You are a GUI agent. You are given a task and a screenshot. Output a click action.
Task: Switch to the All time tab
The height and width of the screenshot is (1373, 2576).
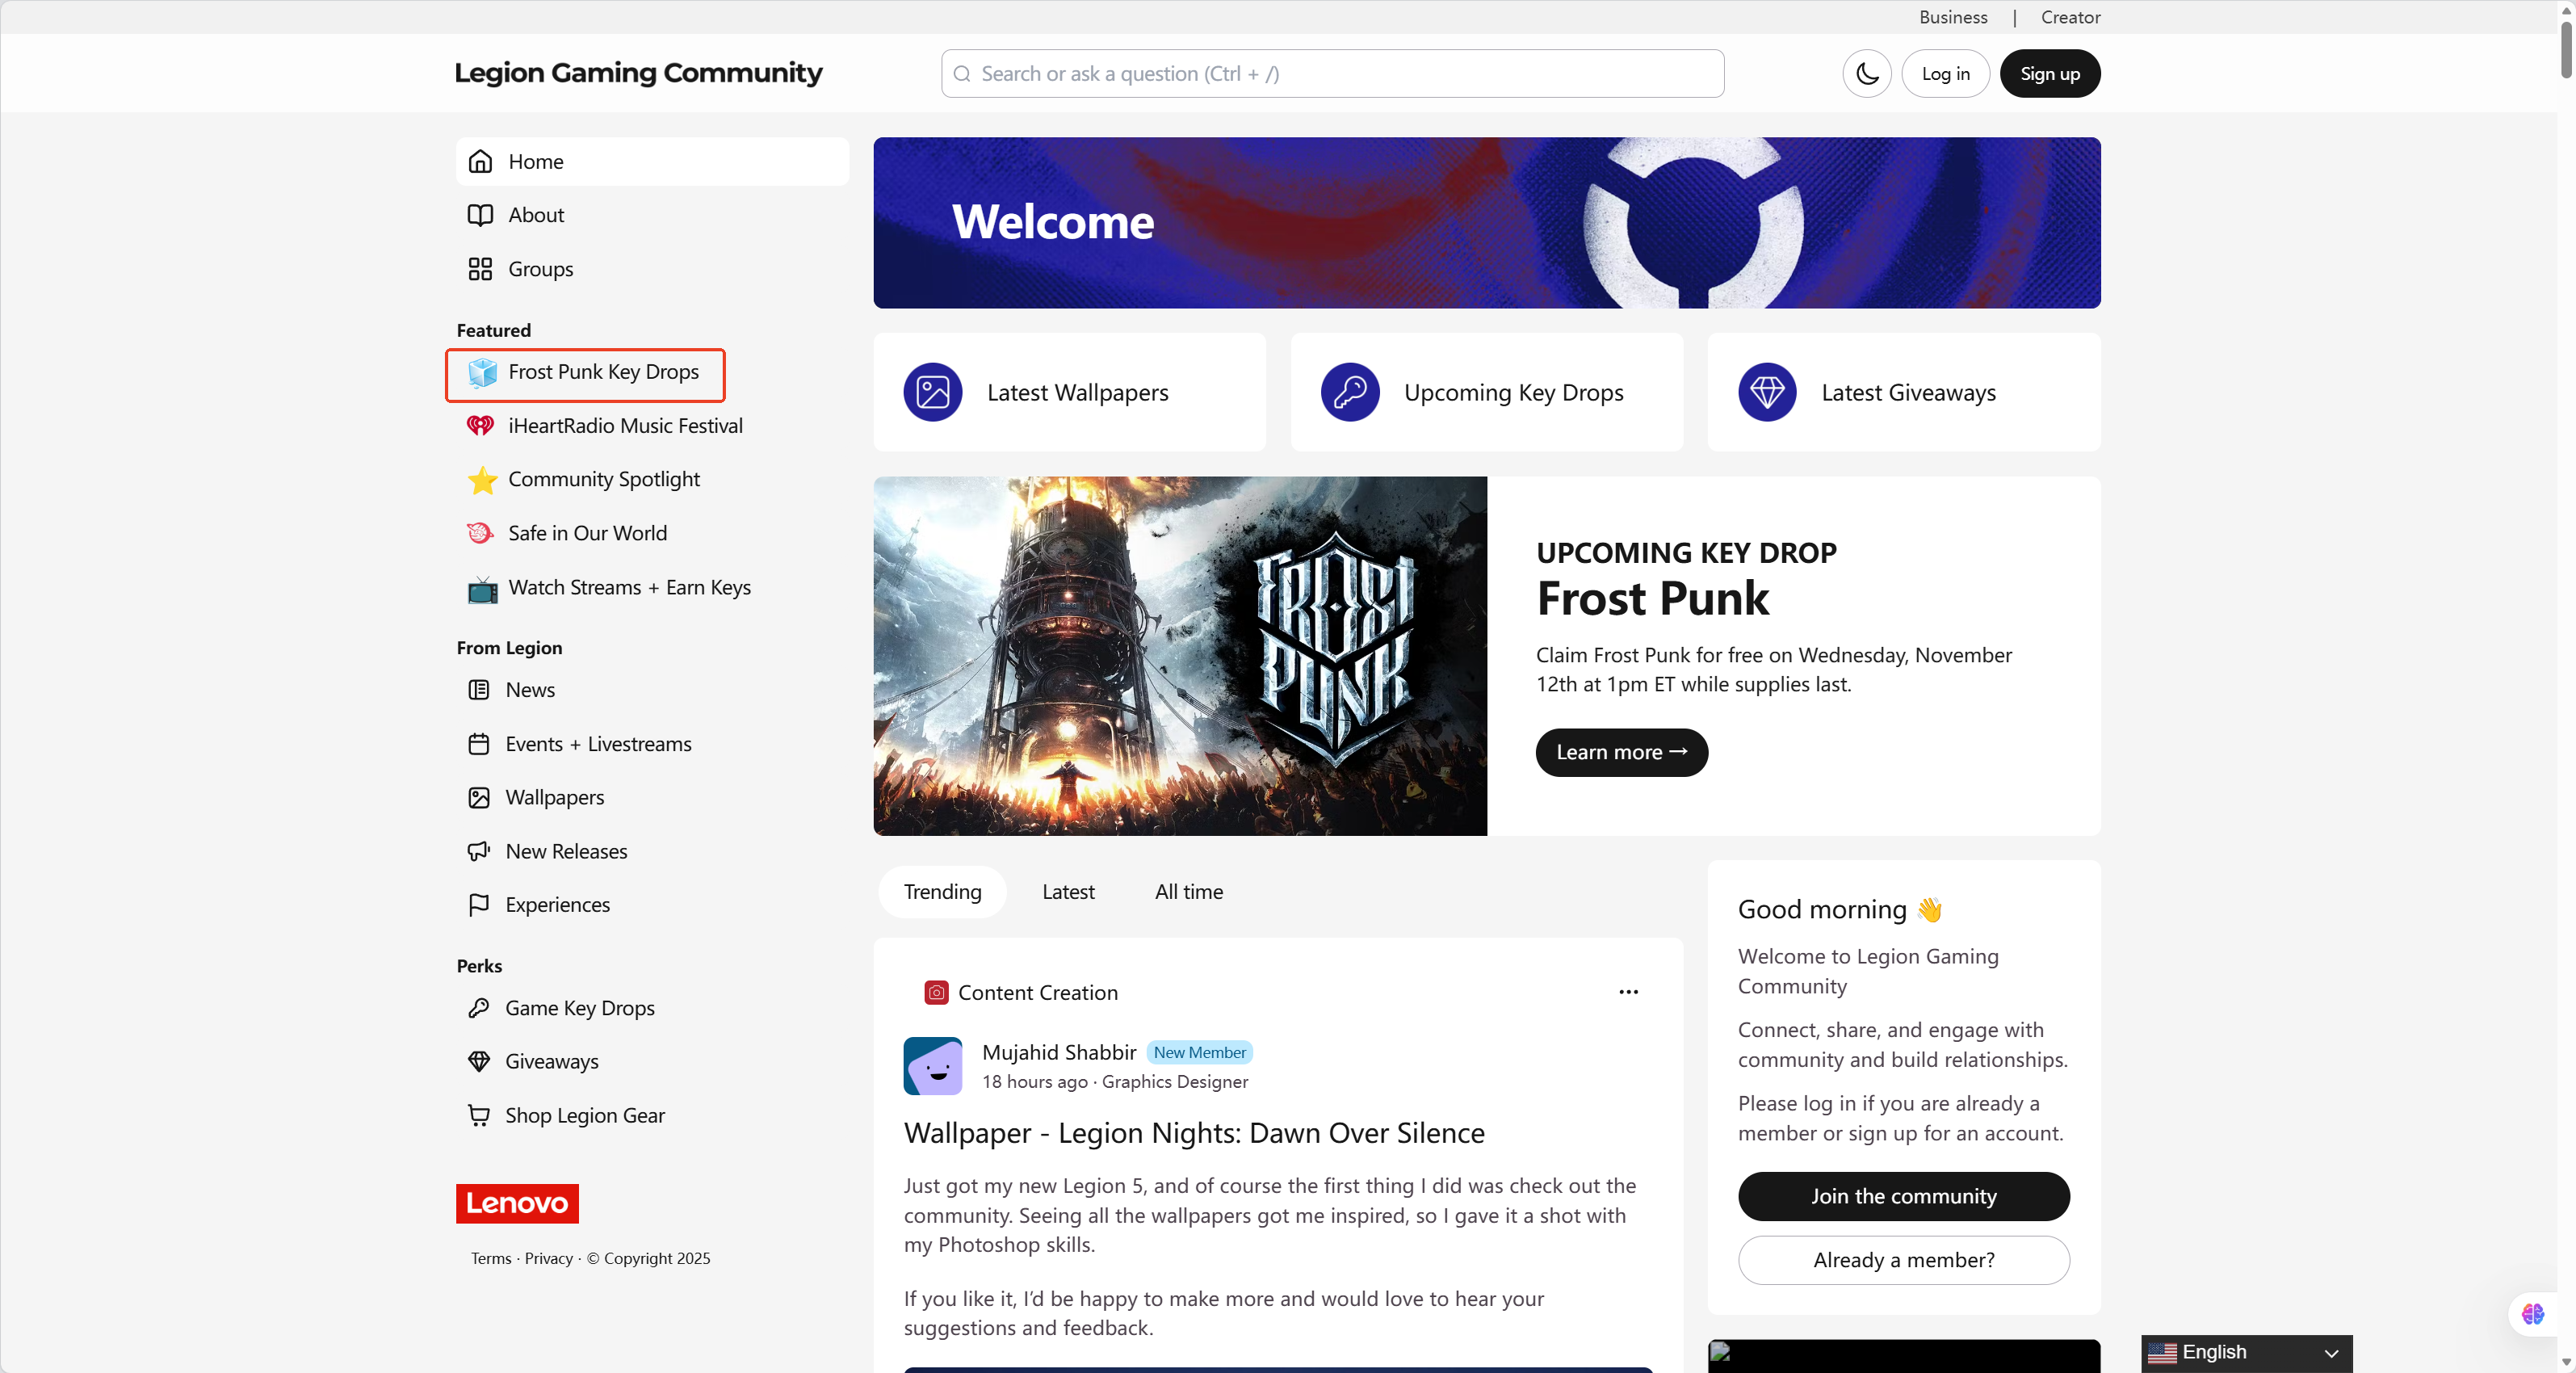[x=1188, y=892]
